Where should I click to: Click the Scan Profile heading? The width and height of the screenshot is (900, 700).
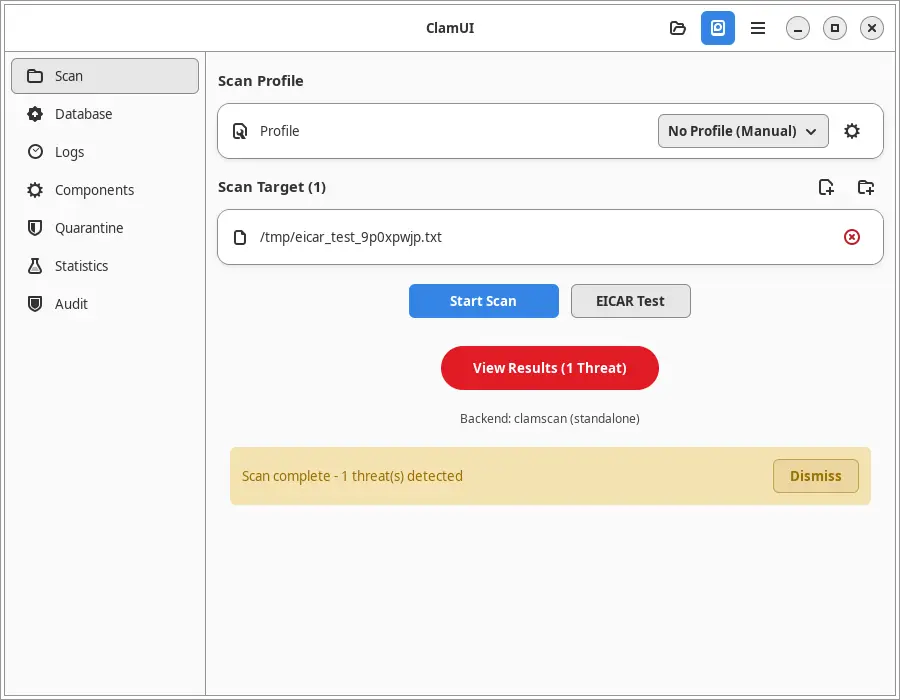point(261,81)
